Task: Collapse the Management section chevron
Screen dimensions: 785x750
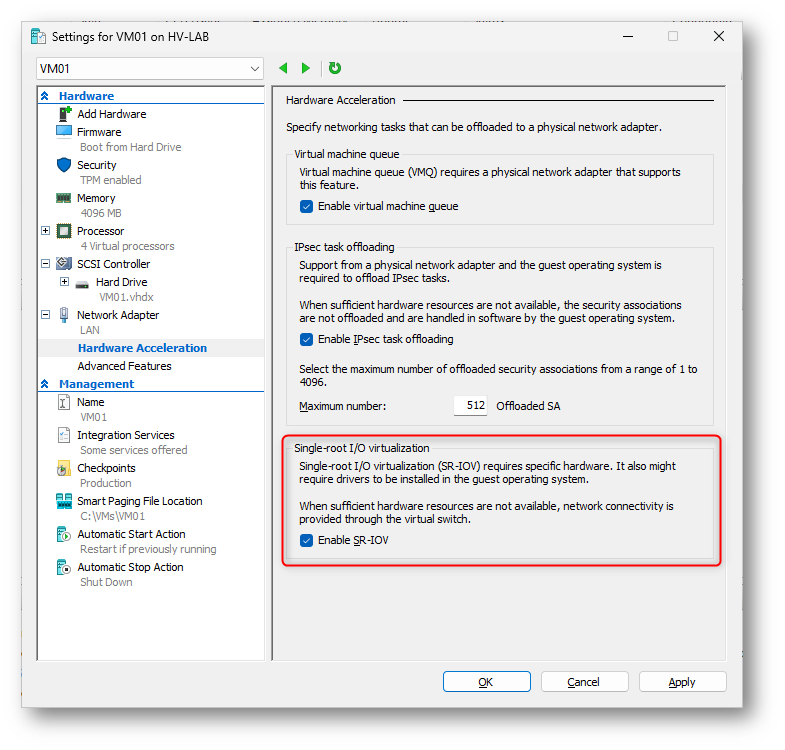Action: pyautogui.click(x=45, y=384)
